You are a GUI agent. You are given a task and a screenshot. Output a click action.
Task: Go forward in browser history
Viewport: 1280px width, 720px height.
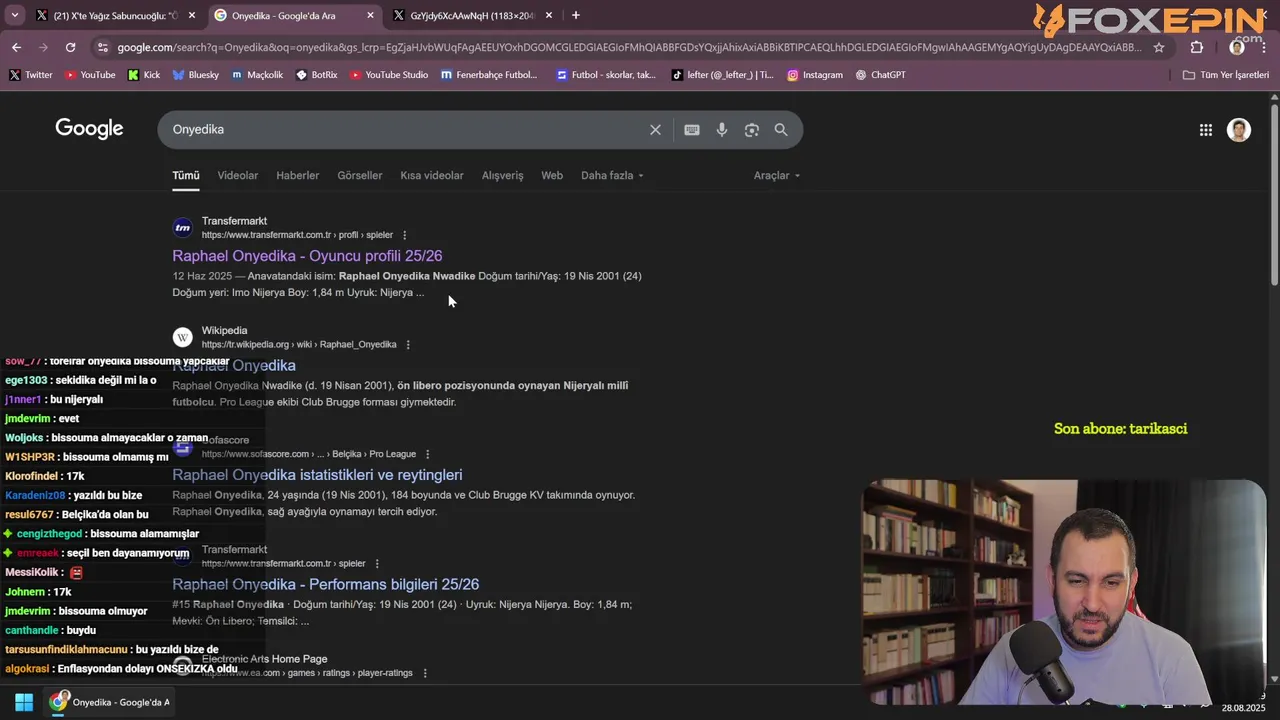43,47
